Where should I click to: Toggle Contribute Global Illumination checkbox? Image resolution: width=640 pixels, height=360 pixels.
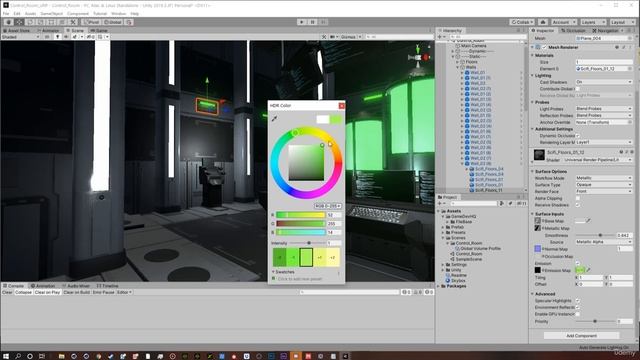(578, 89)
